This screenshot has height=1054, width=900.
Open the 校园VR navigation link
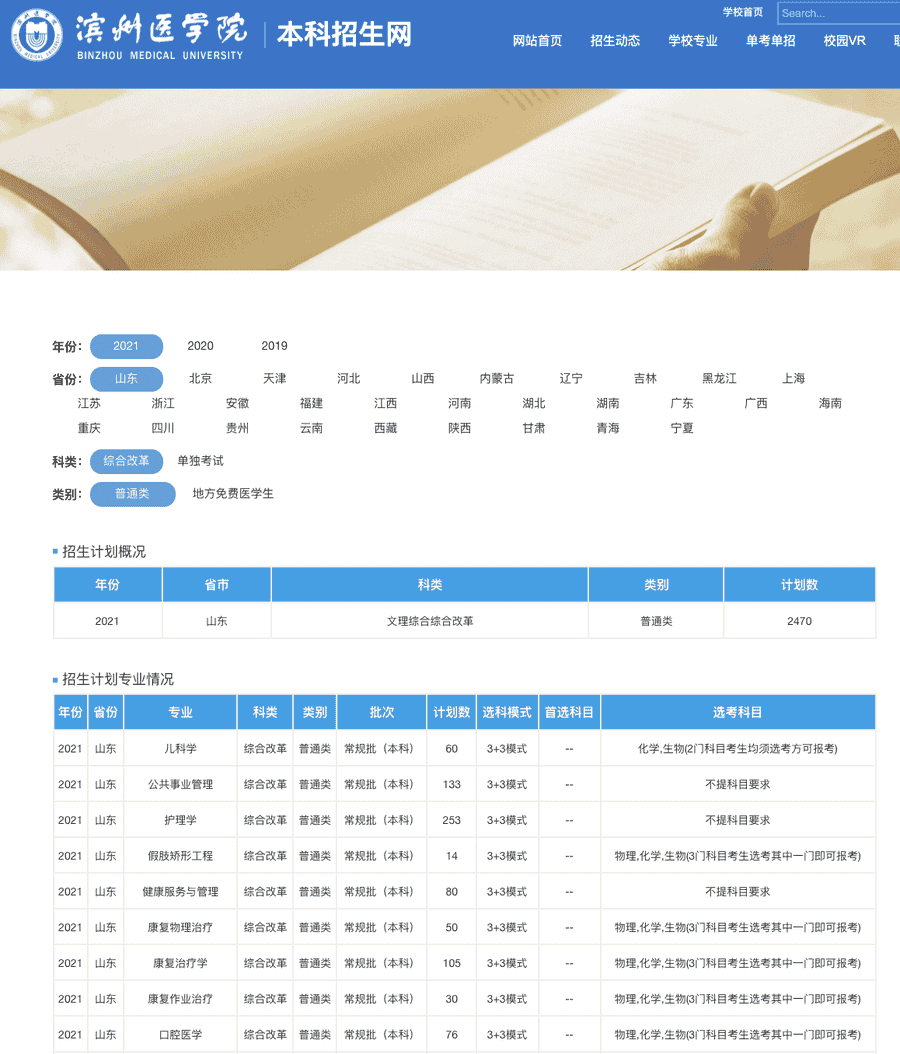844,41
